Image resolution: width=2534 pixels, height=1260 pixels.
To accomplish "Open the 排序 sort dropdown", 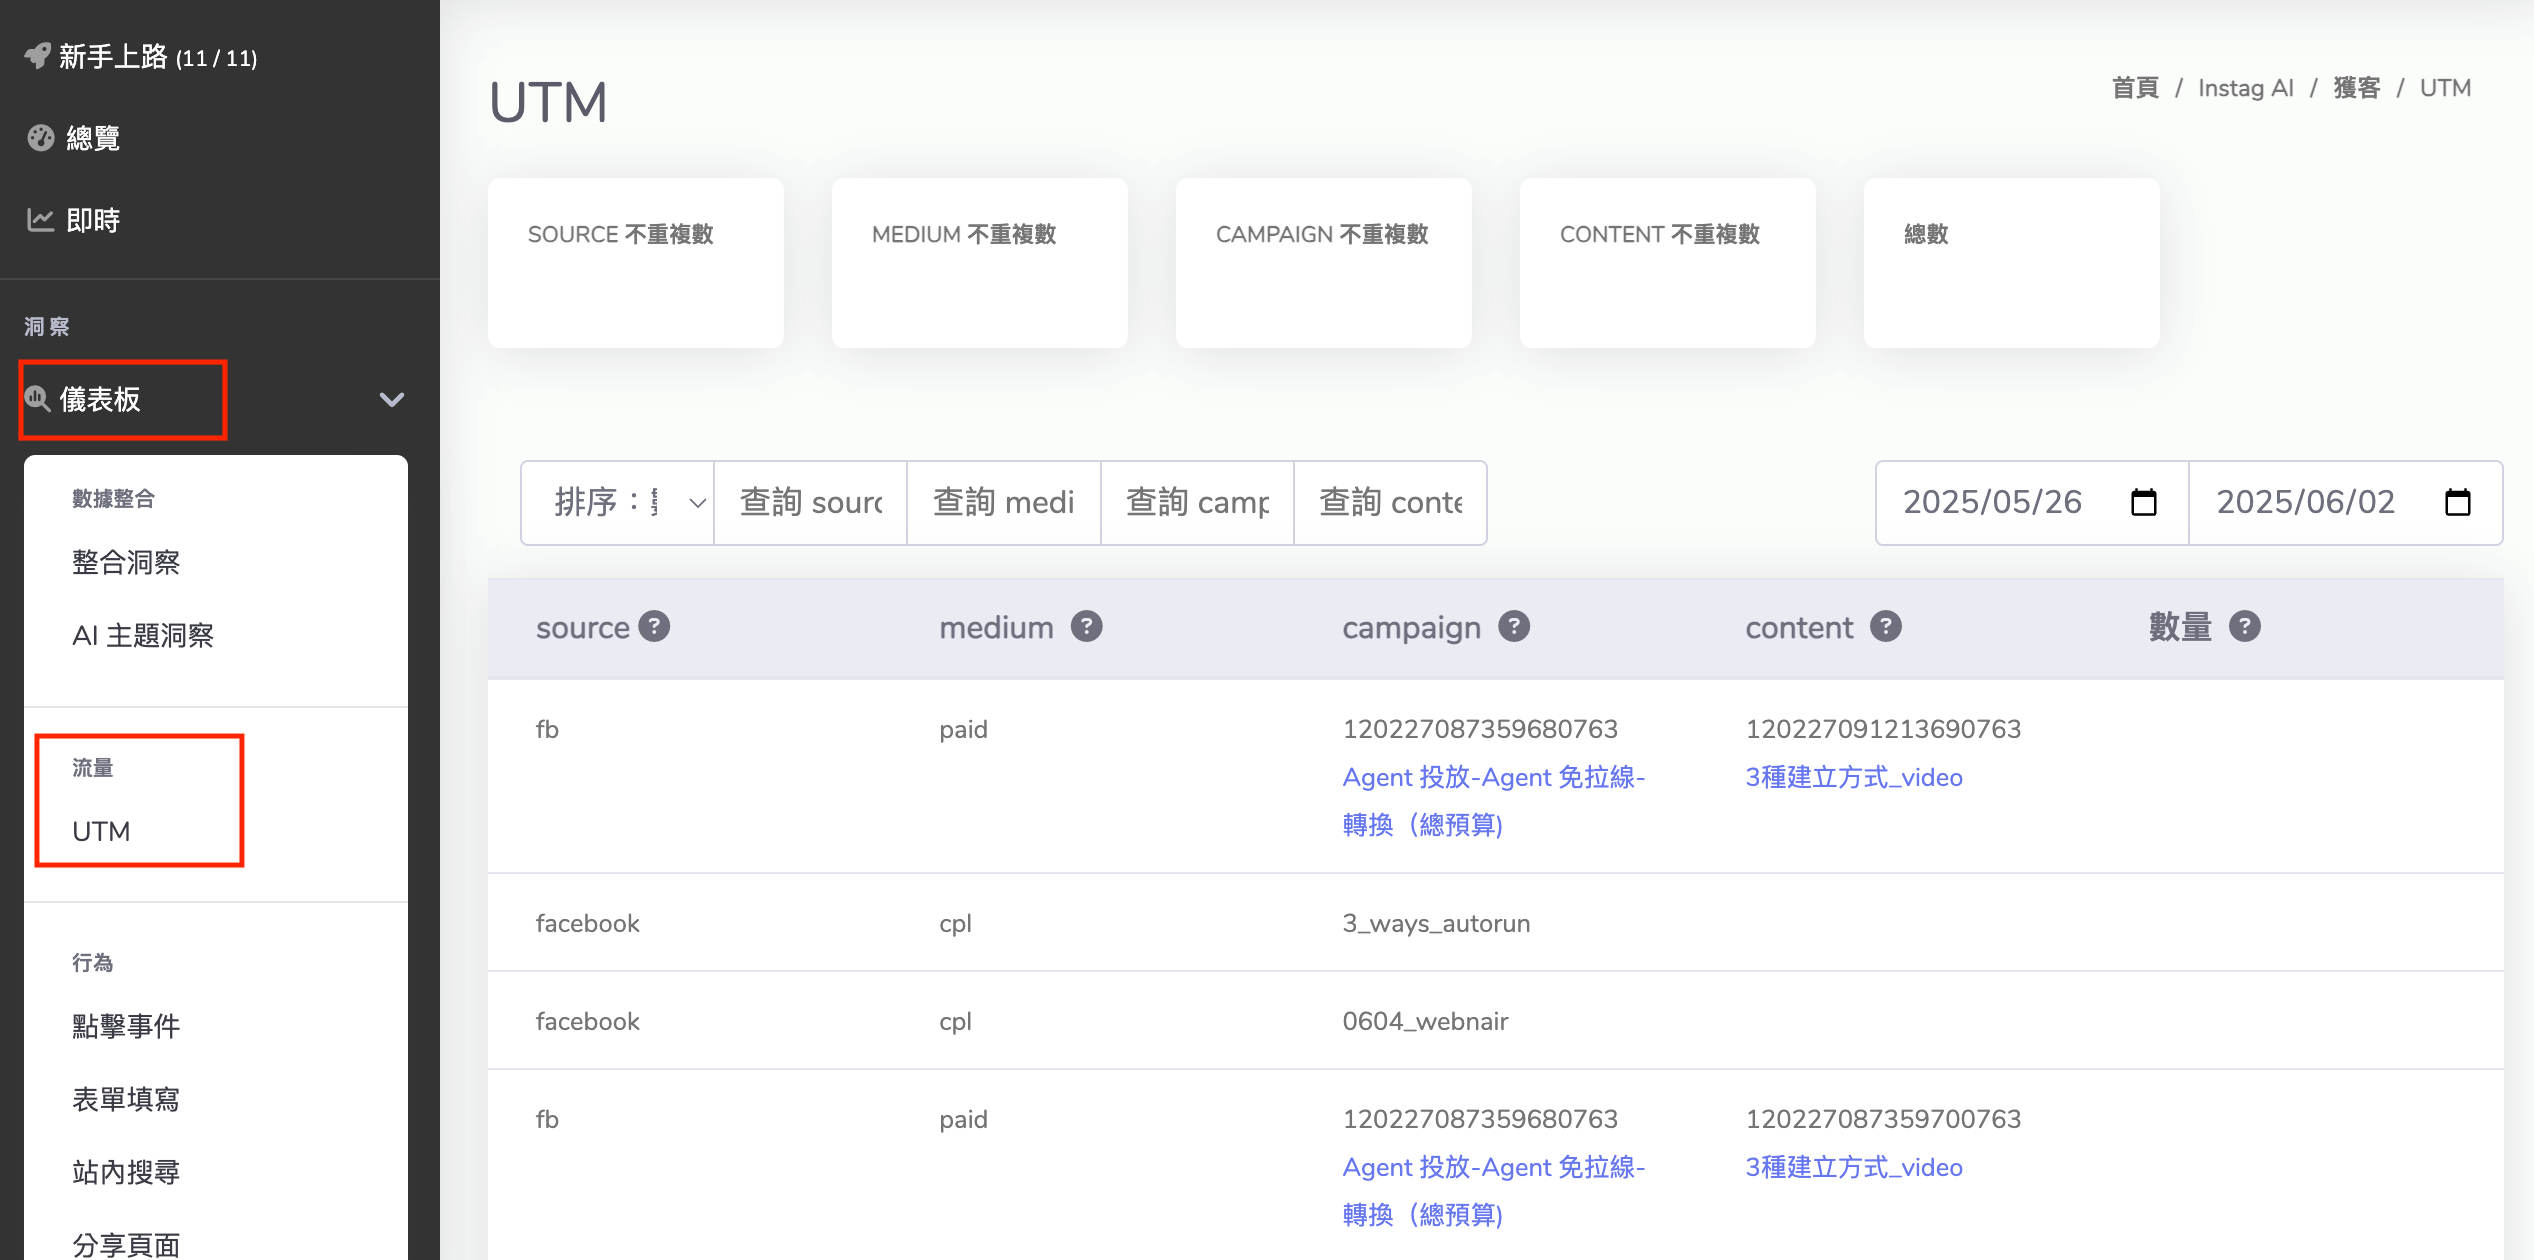I will 617,502.
